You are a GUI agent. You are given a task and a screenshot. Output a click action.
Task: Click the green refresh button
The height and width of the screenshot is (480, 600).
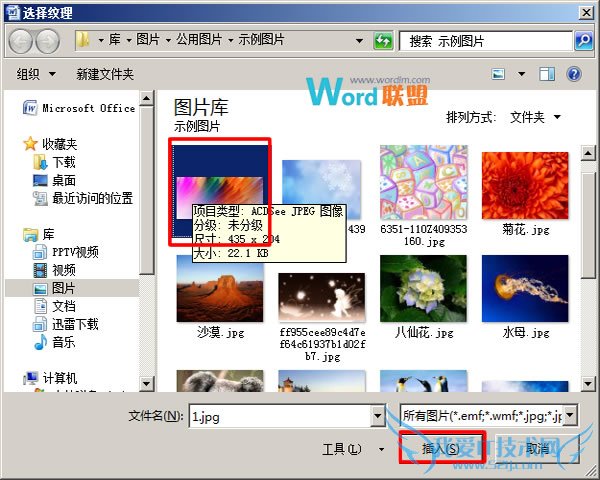coord(383,40)
